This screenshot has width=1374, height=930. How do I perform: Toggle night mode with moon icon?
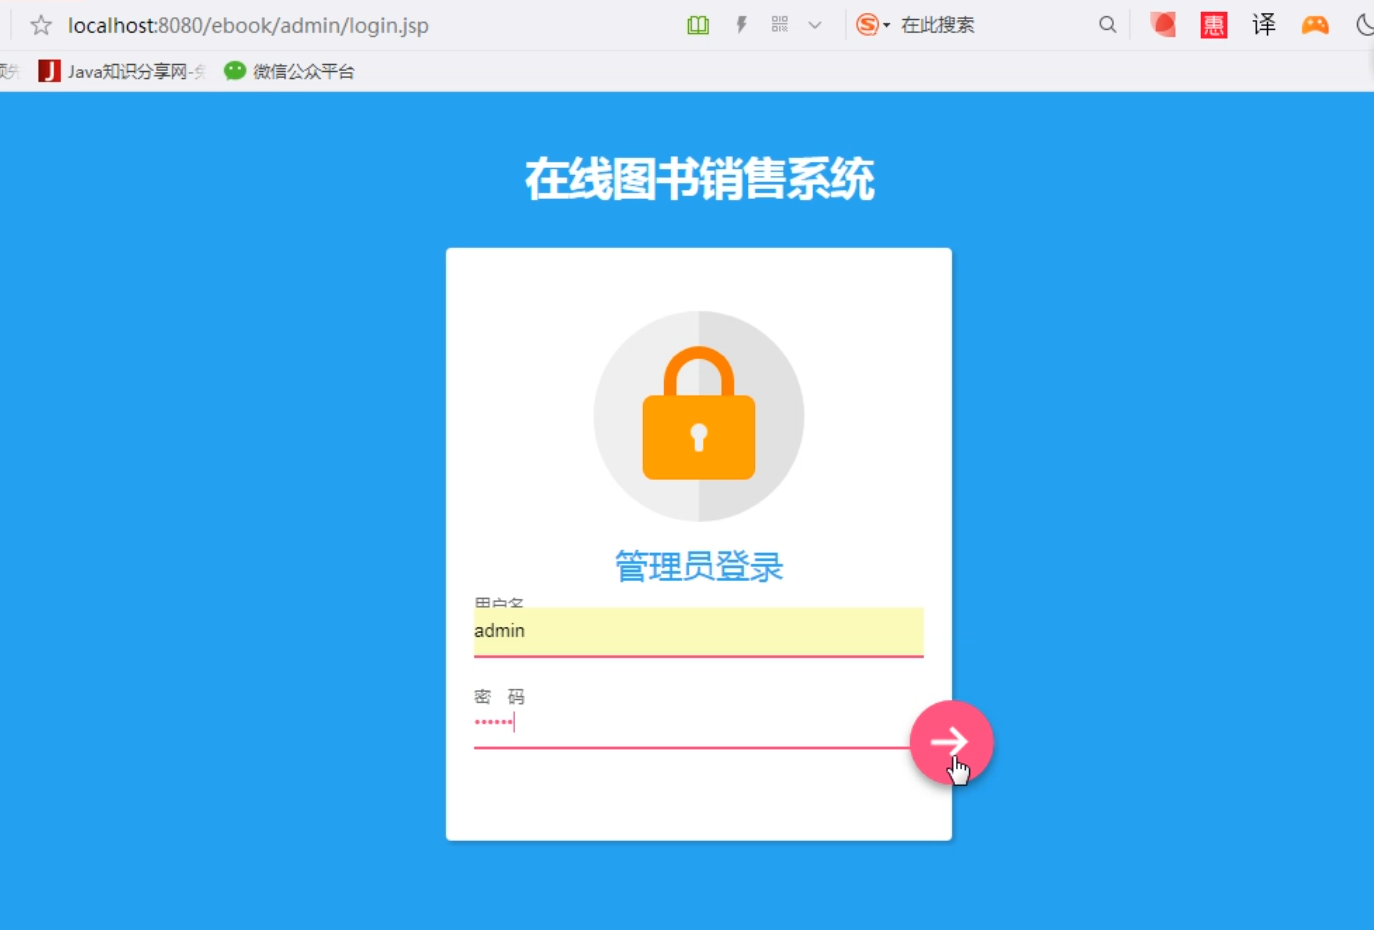pyautogui.click(x=1365, y=25)
